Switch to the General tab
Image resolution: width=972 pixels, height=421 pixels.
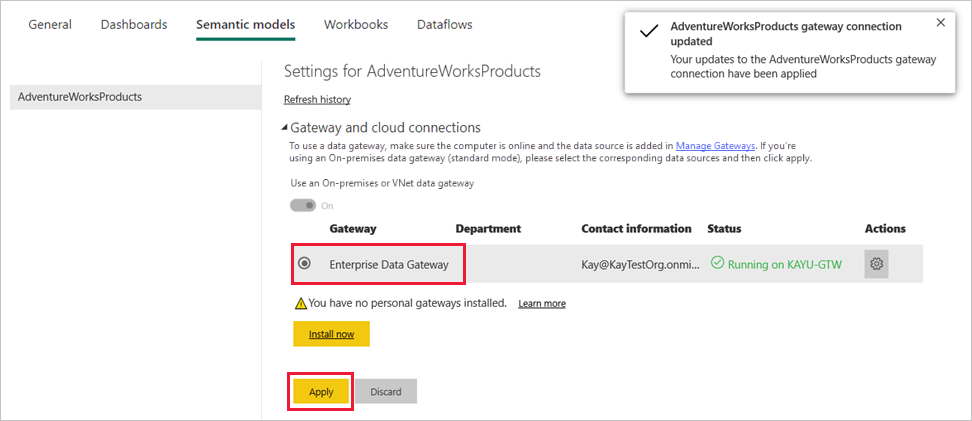point(50,24)
